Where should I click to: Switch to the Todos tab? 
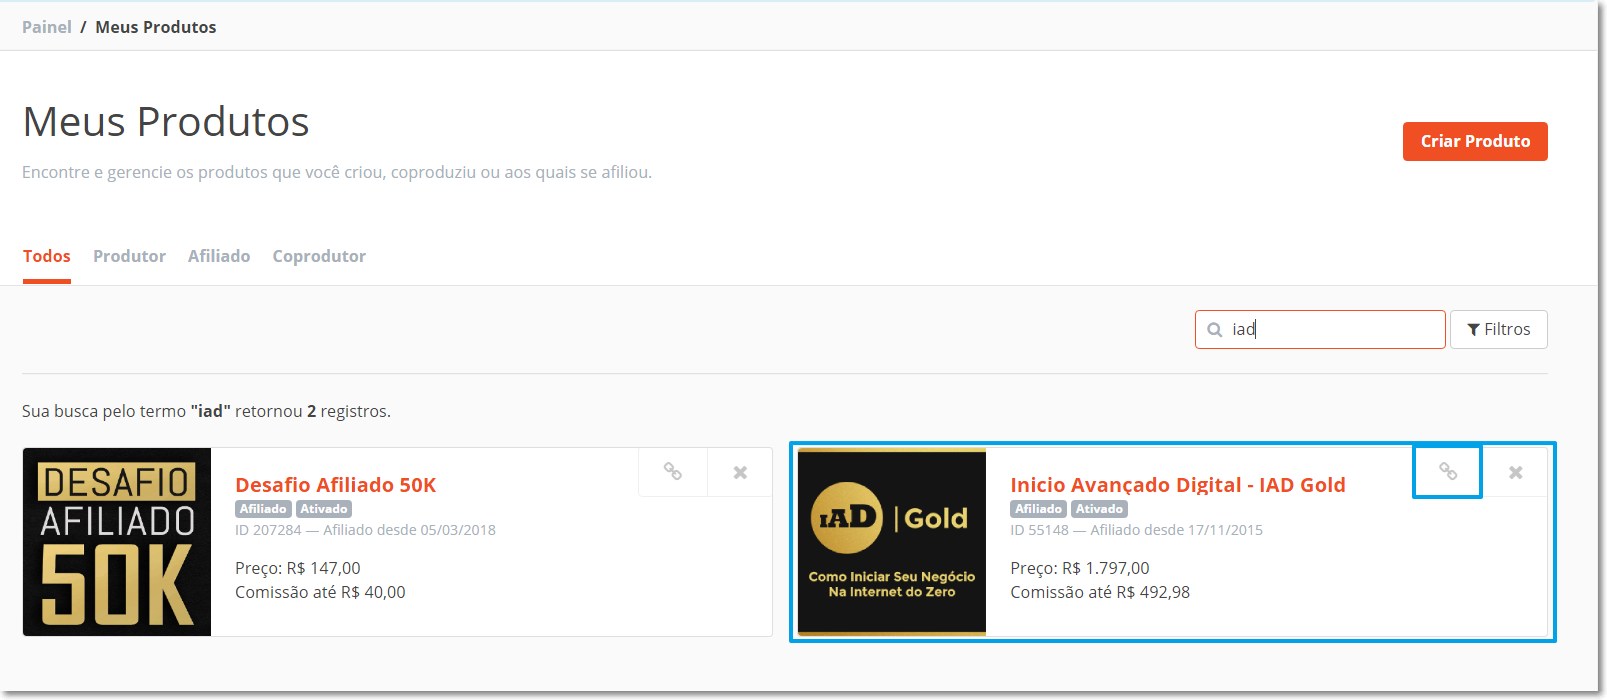[x=47, y=256]
